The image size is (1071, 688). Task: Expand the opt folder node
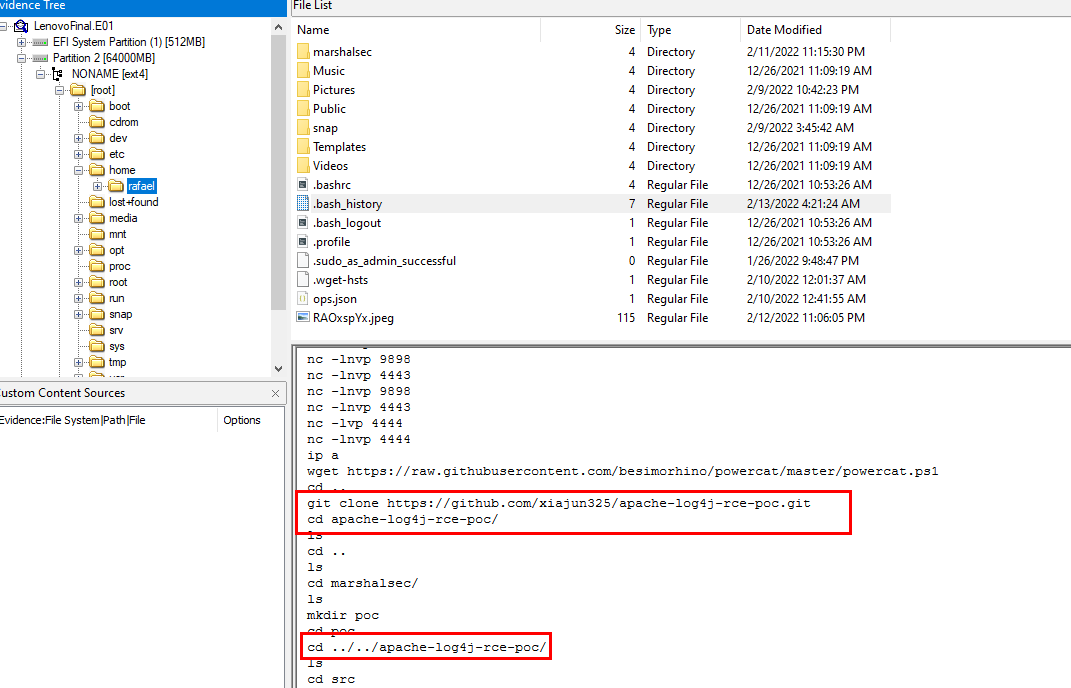coord(79,250)
